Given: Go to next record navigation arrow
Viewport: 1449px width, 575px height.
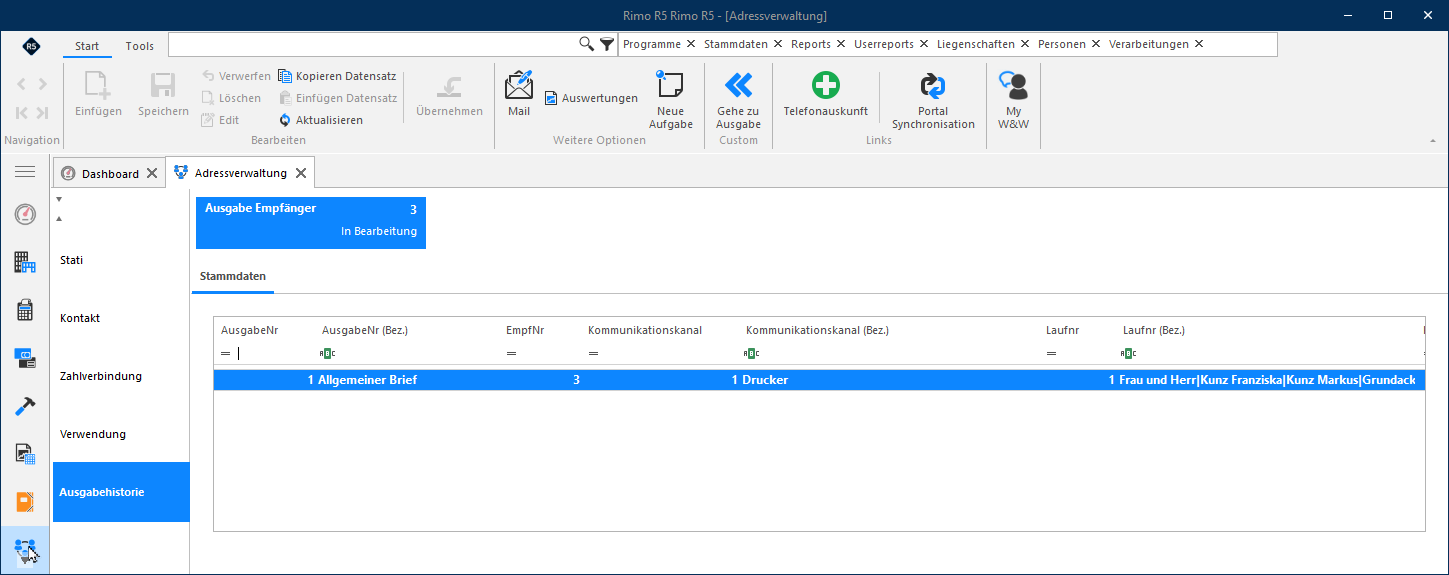Looking at the screenshot, I should pyautogui.click(x=42, y=84).
